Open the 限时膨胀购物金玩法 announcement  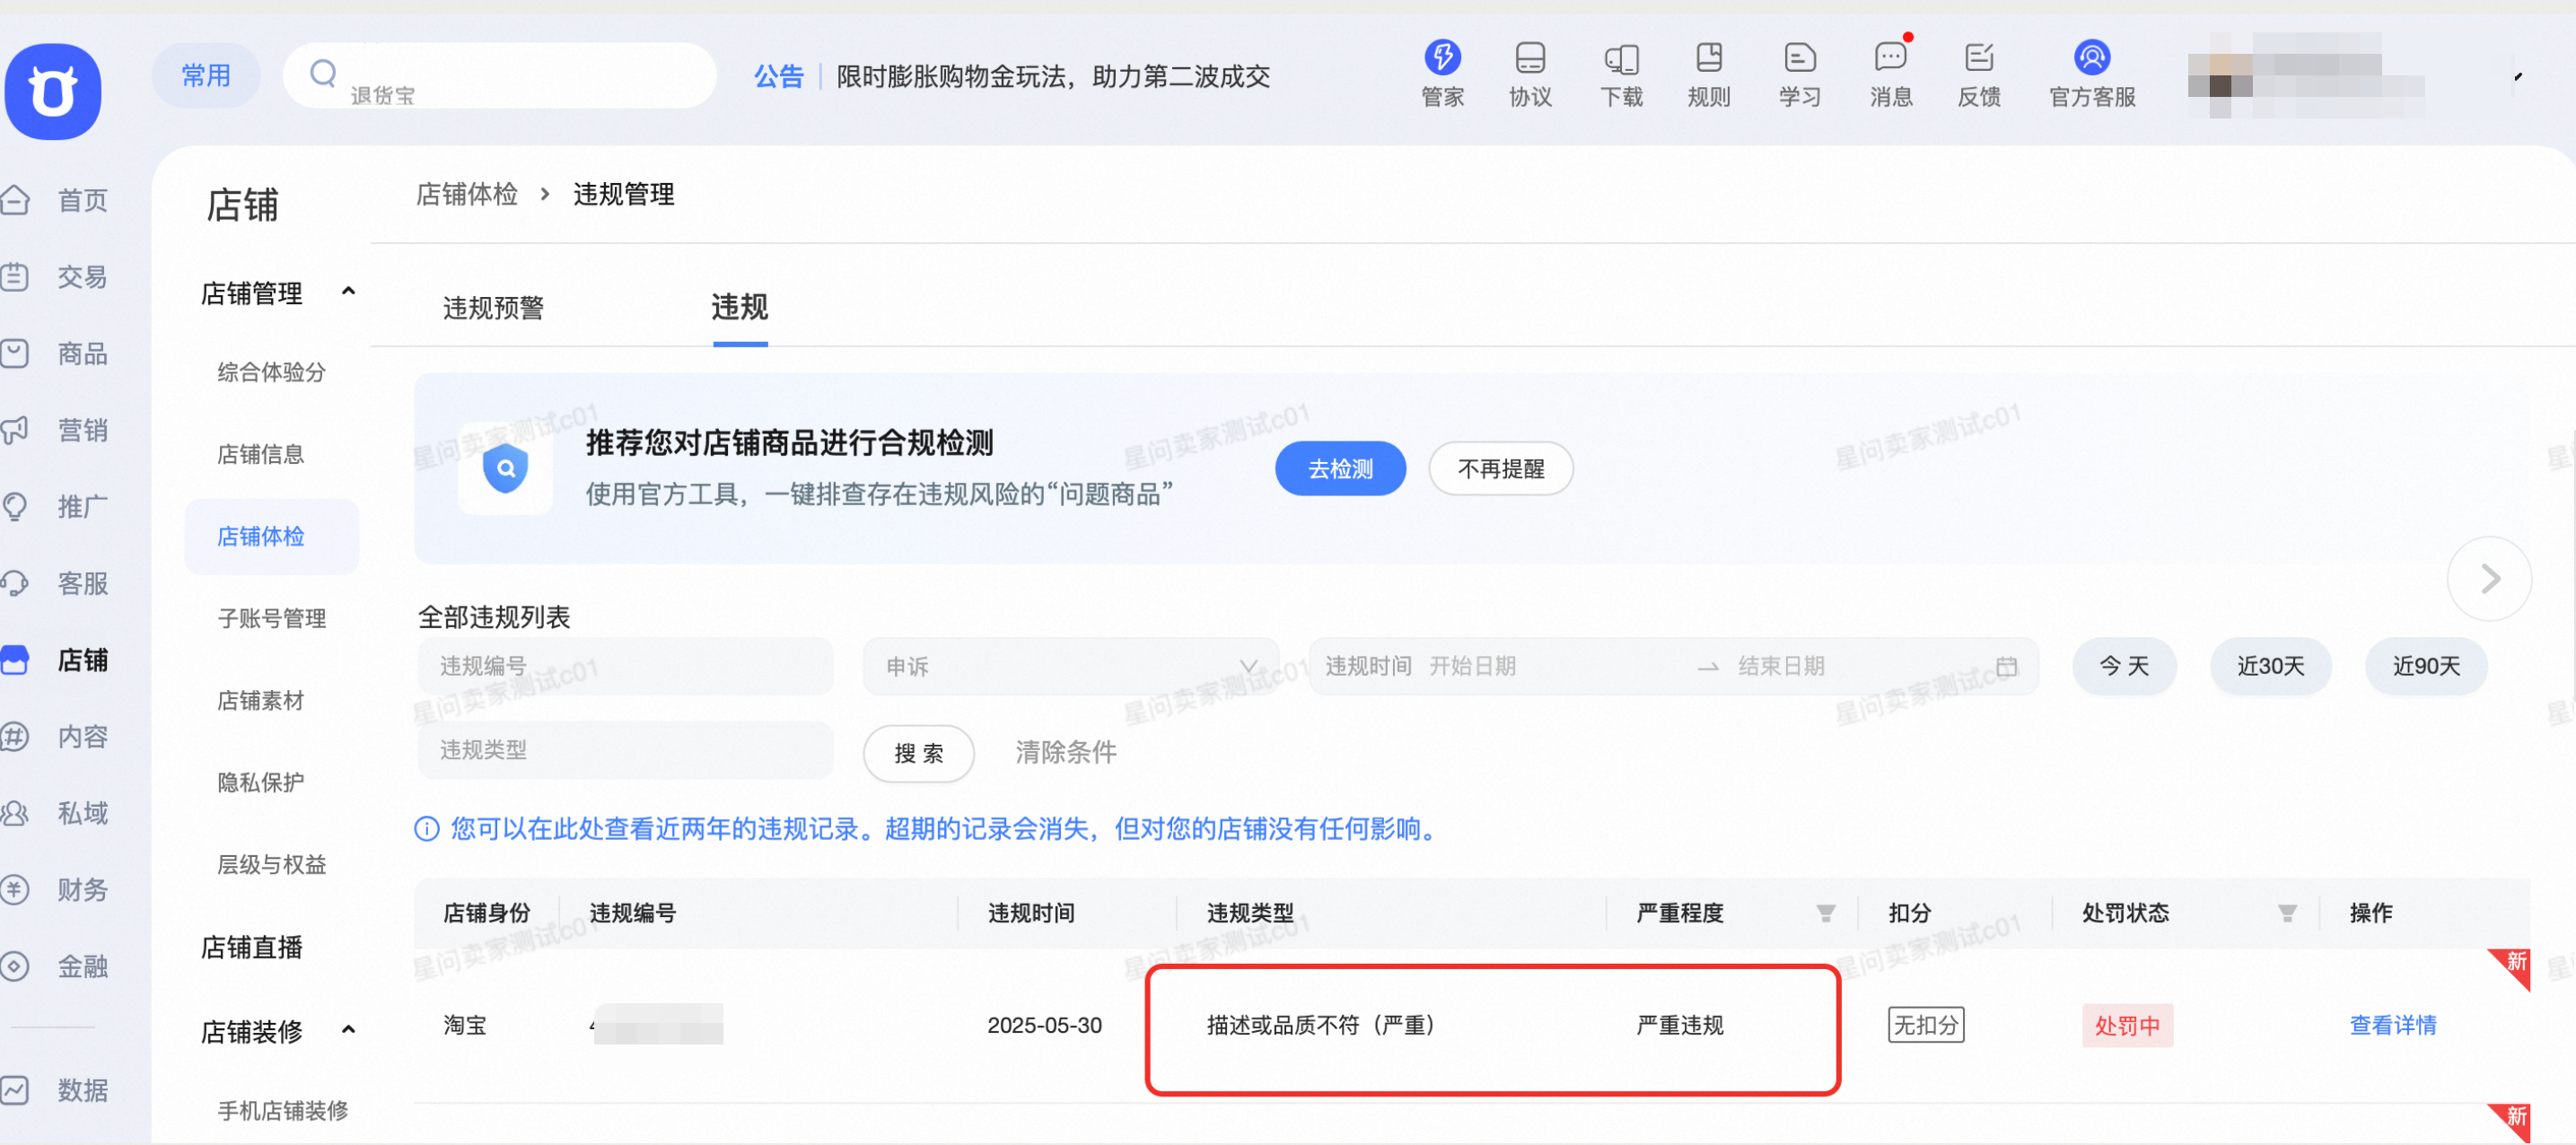click(1052, 76)
